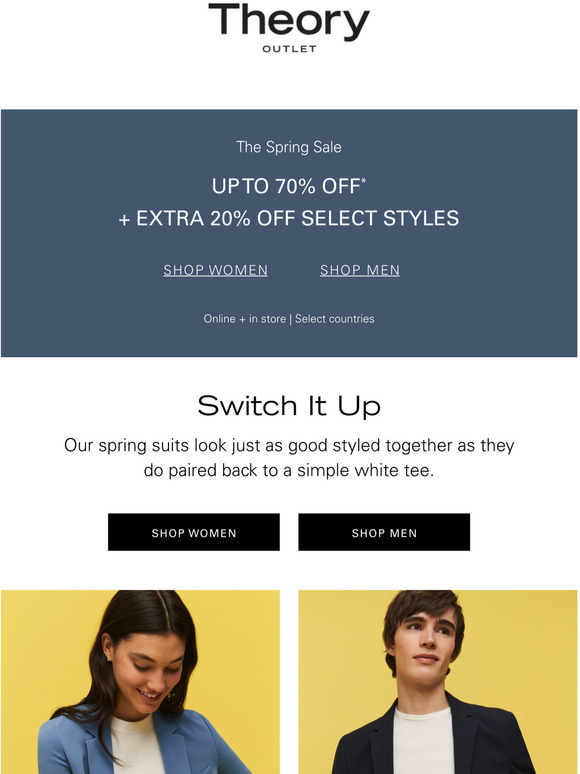Click the Select countries note
Screen dimensions: 580x774
point(335,319)
